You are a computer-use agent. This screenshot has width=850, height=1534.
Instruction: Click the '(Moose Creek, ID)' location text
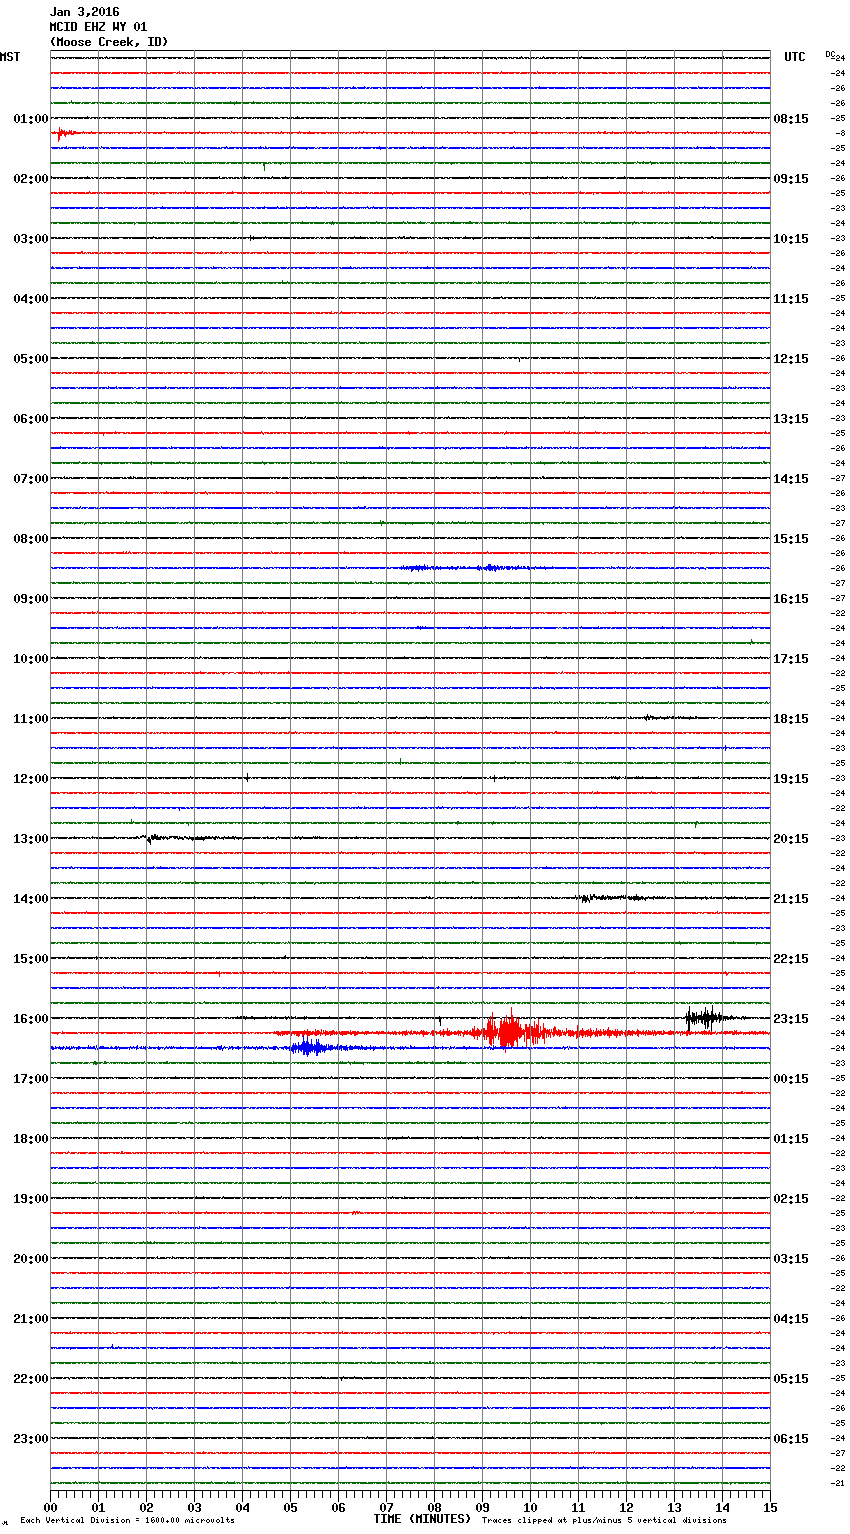109,42
